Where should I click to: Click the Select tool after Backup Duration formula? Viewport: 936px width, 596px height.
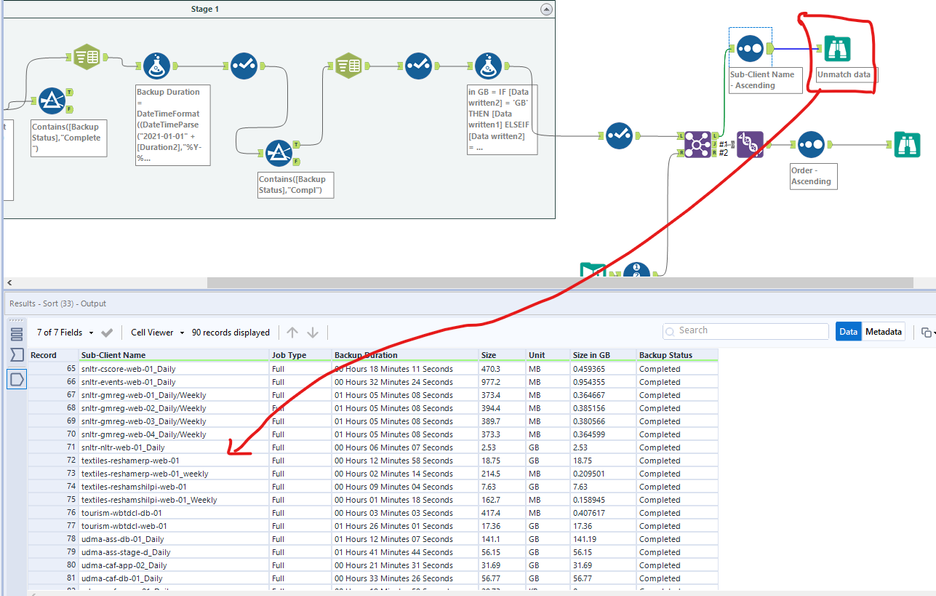click(244, 66)
